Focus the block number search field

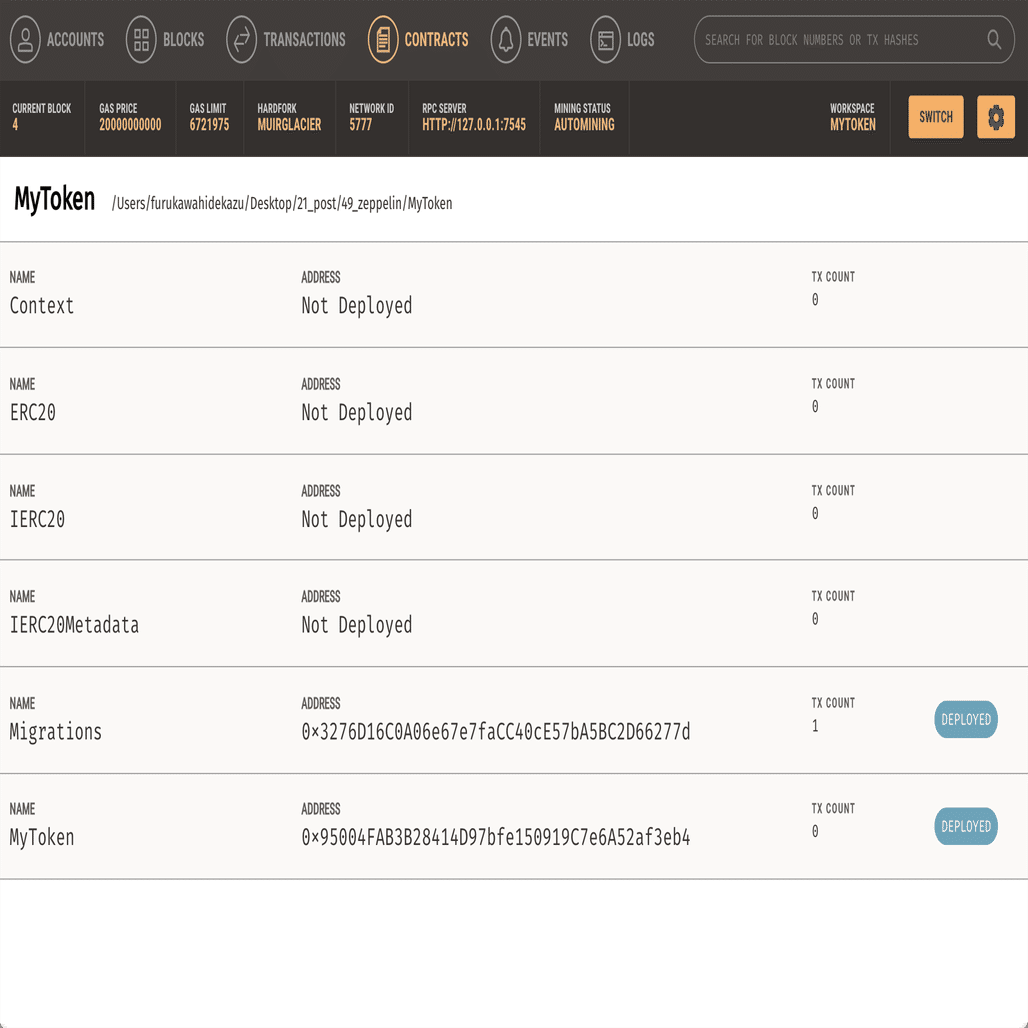coord(854,39)
